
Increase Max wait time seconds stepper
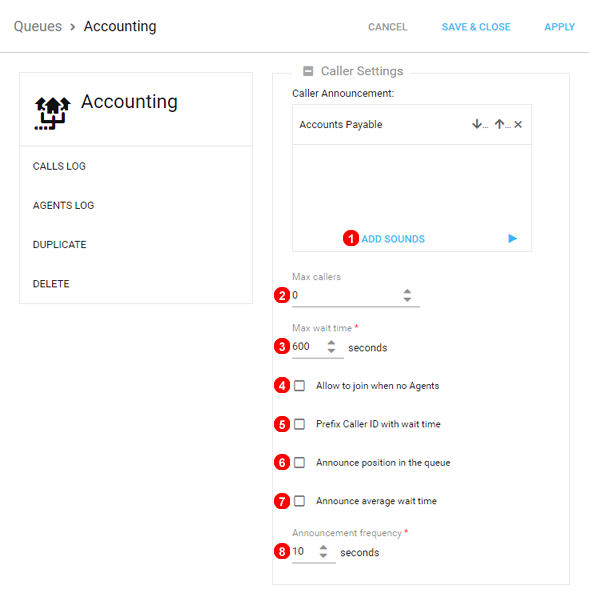[331, 343]
